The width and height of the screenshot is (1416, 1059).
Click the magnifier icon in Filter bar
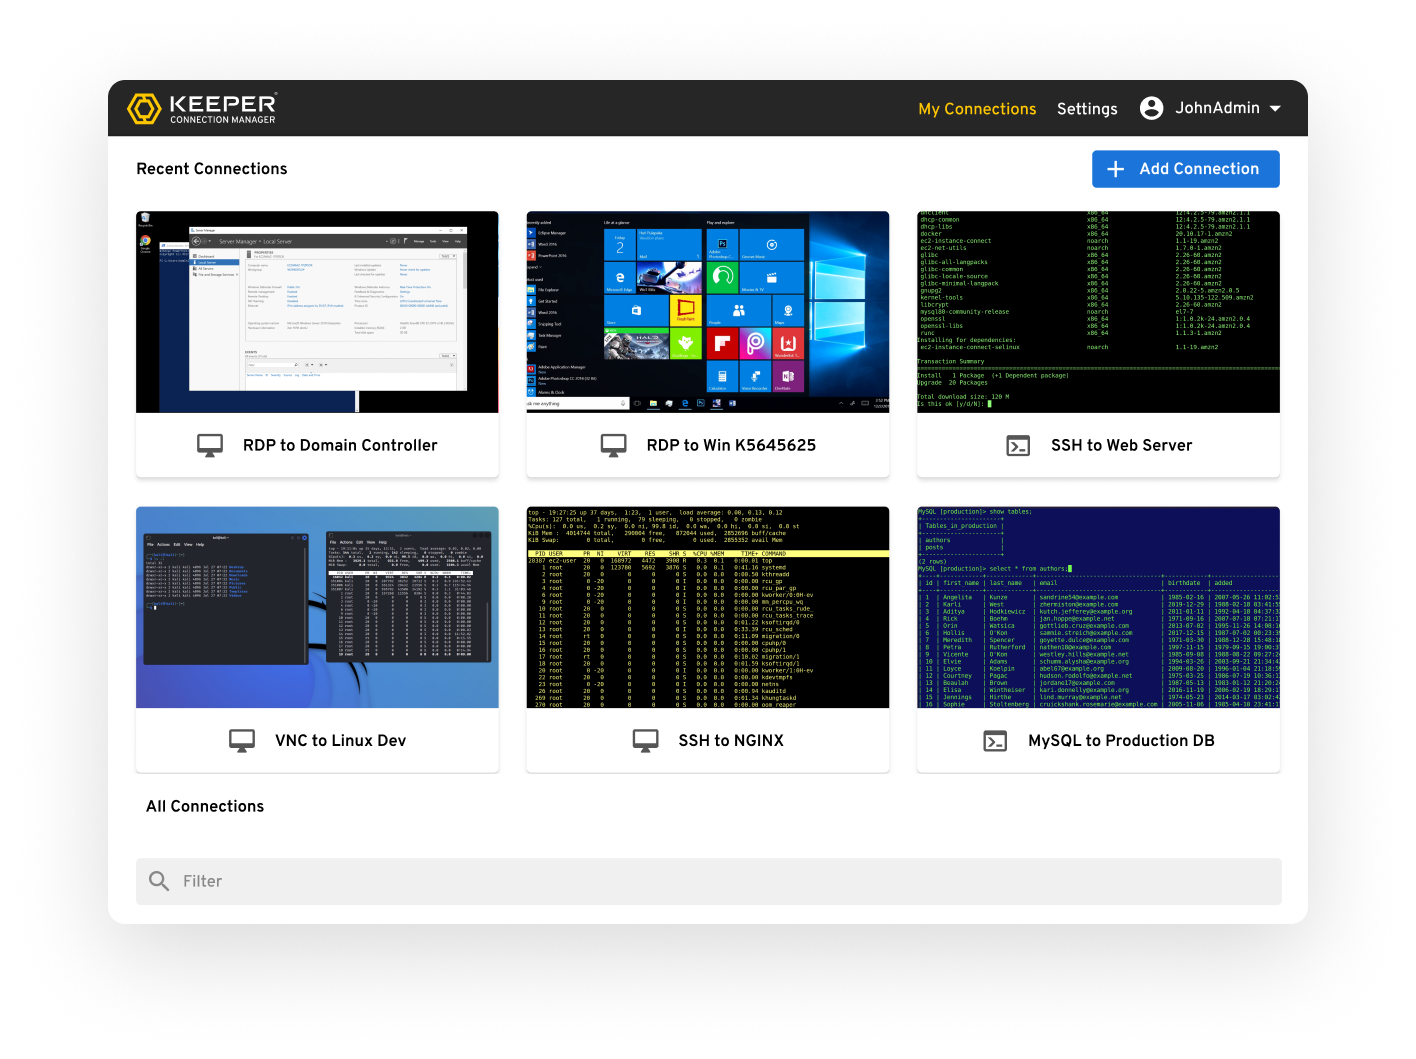pyautogui.click(x=159, y=881)
